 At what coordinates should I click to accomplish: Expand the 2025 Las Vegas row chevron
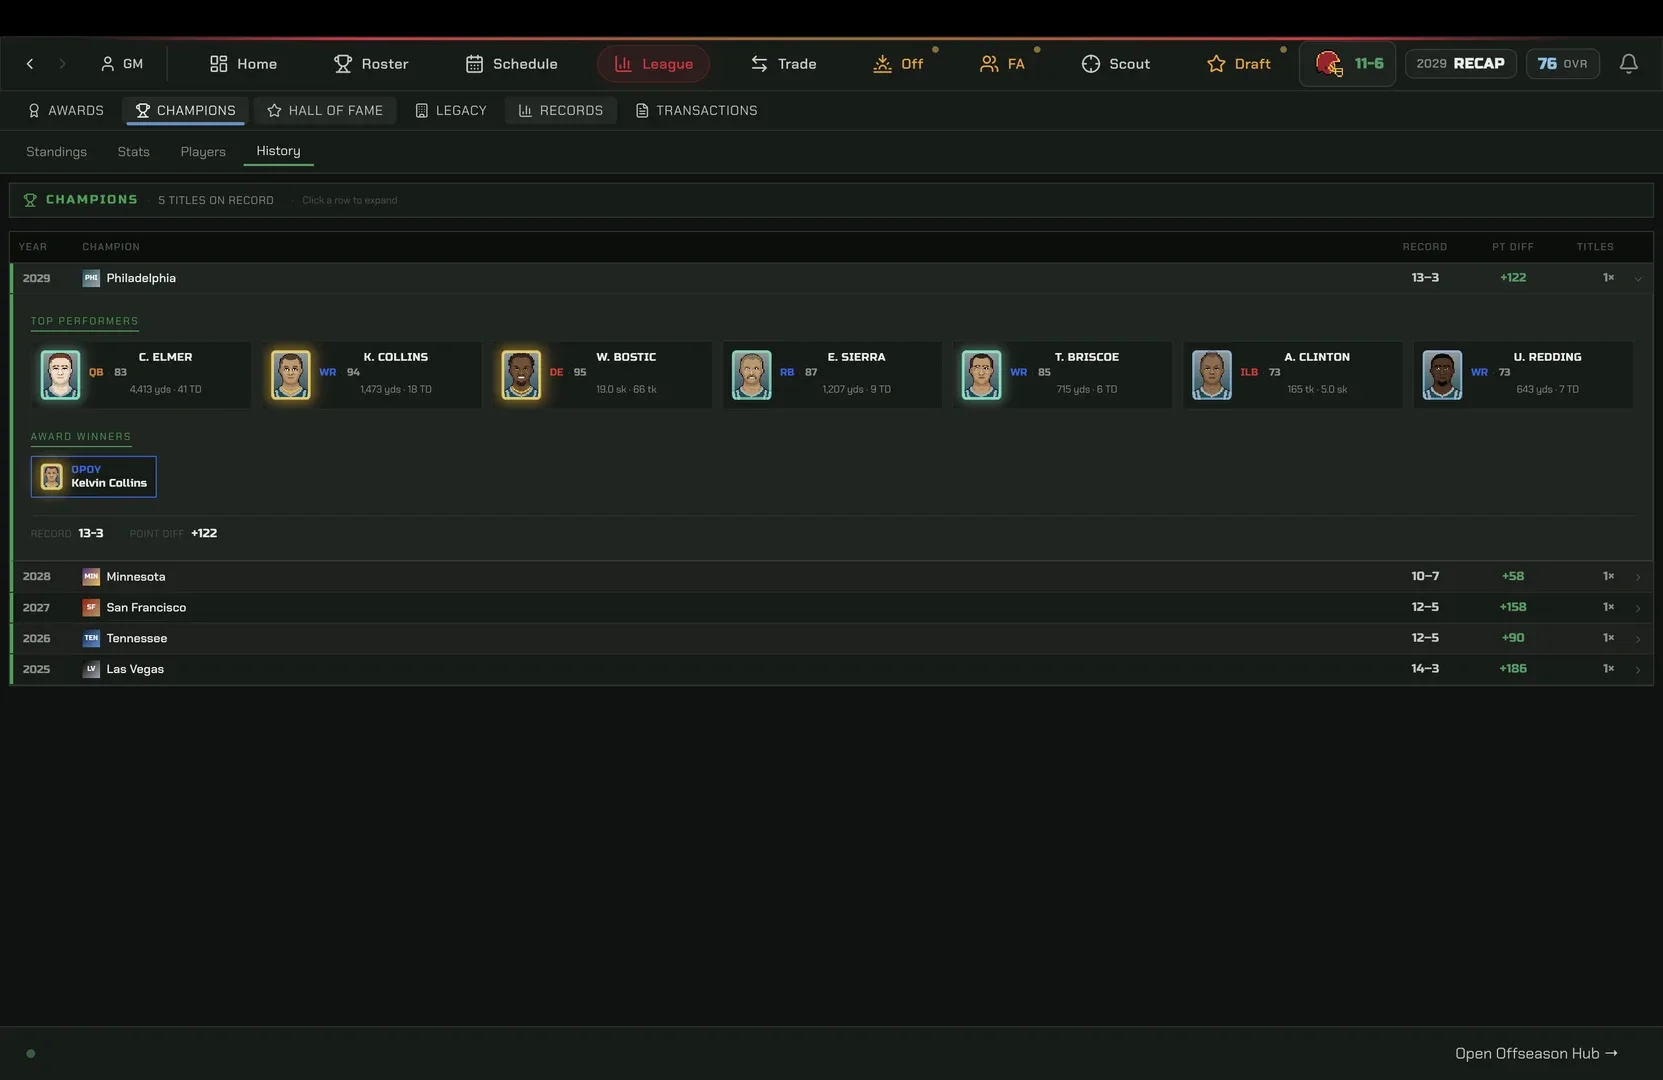(1638, 670)
